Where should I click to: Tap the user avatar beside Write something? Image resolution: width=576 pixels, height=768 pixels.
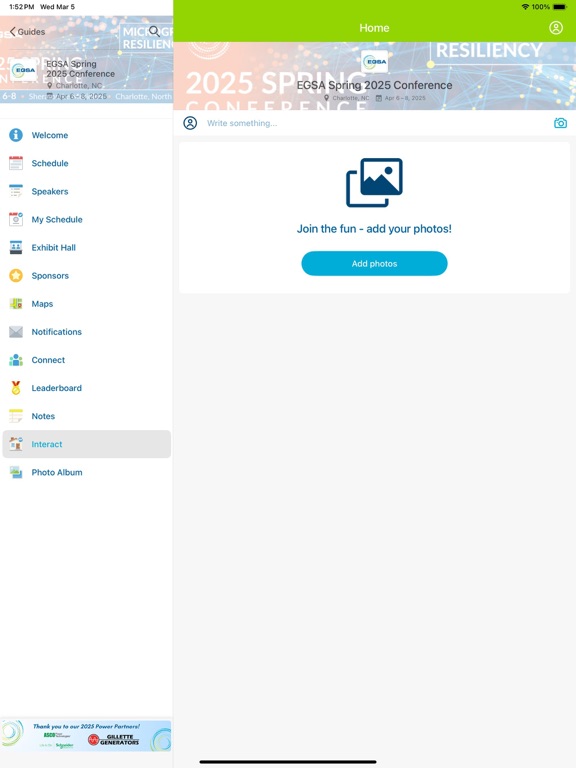point(190,123)
